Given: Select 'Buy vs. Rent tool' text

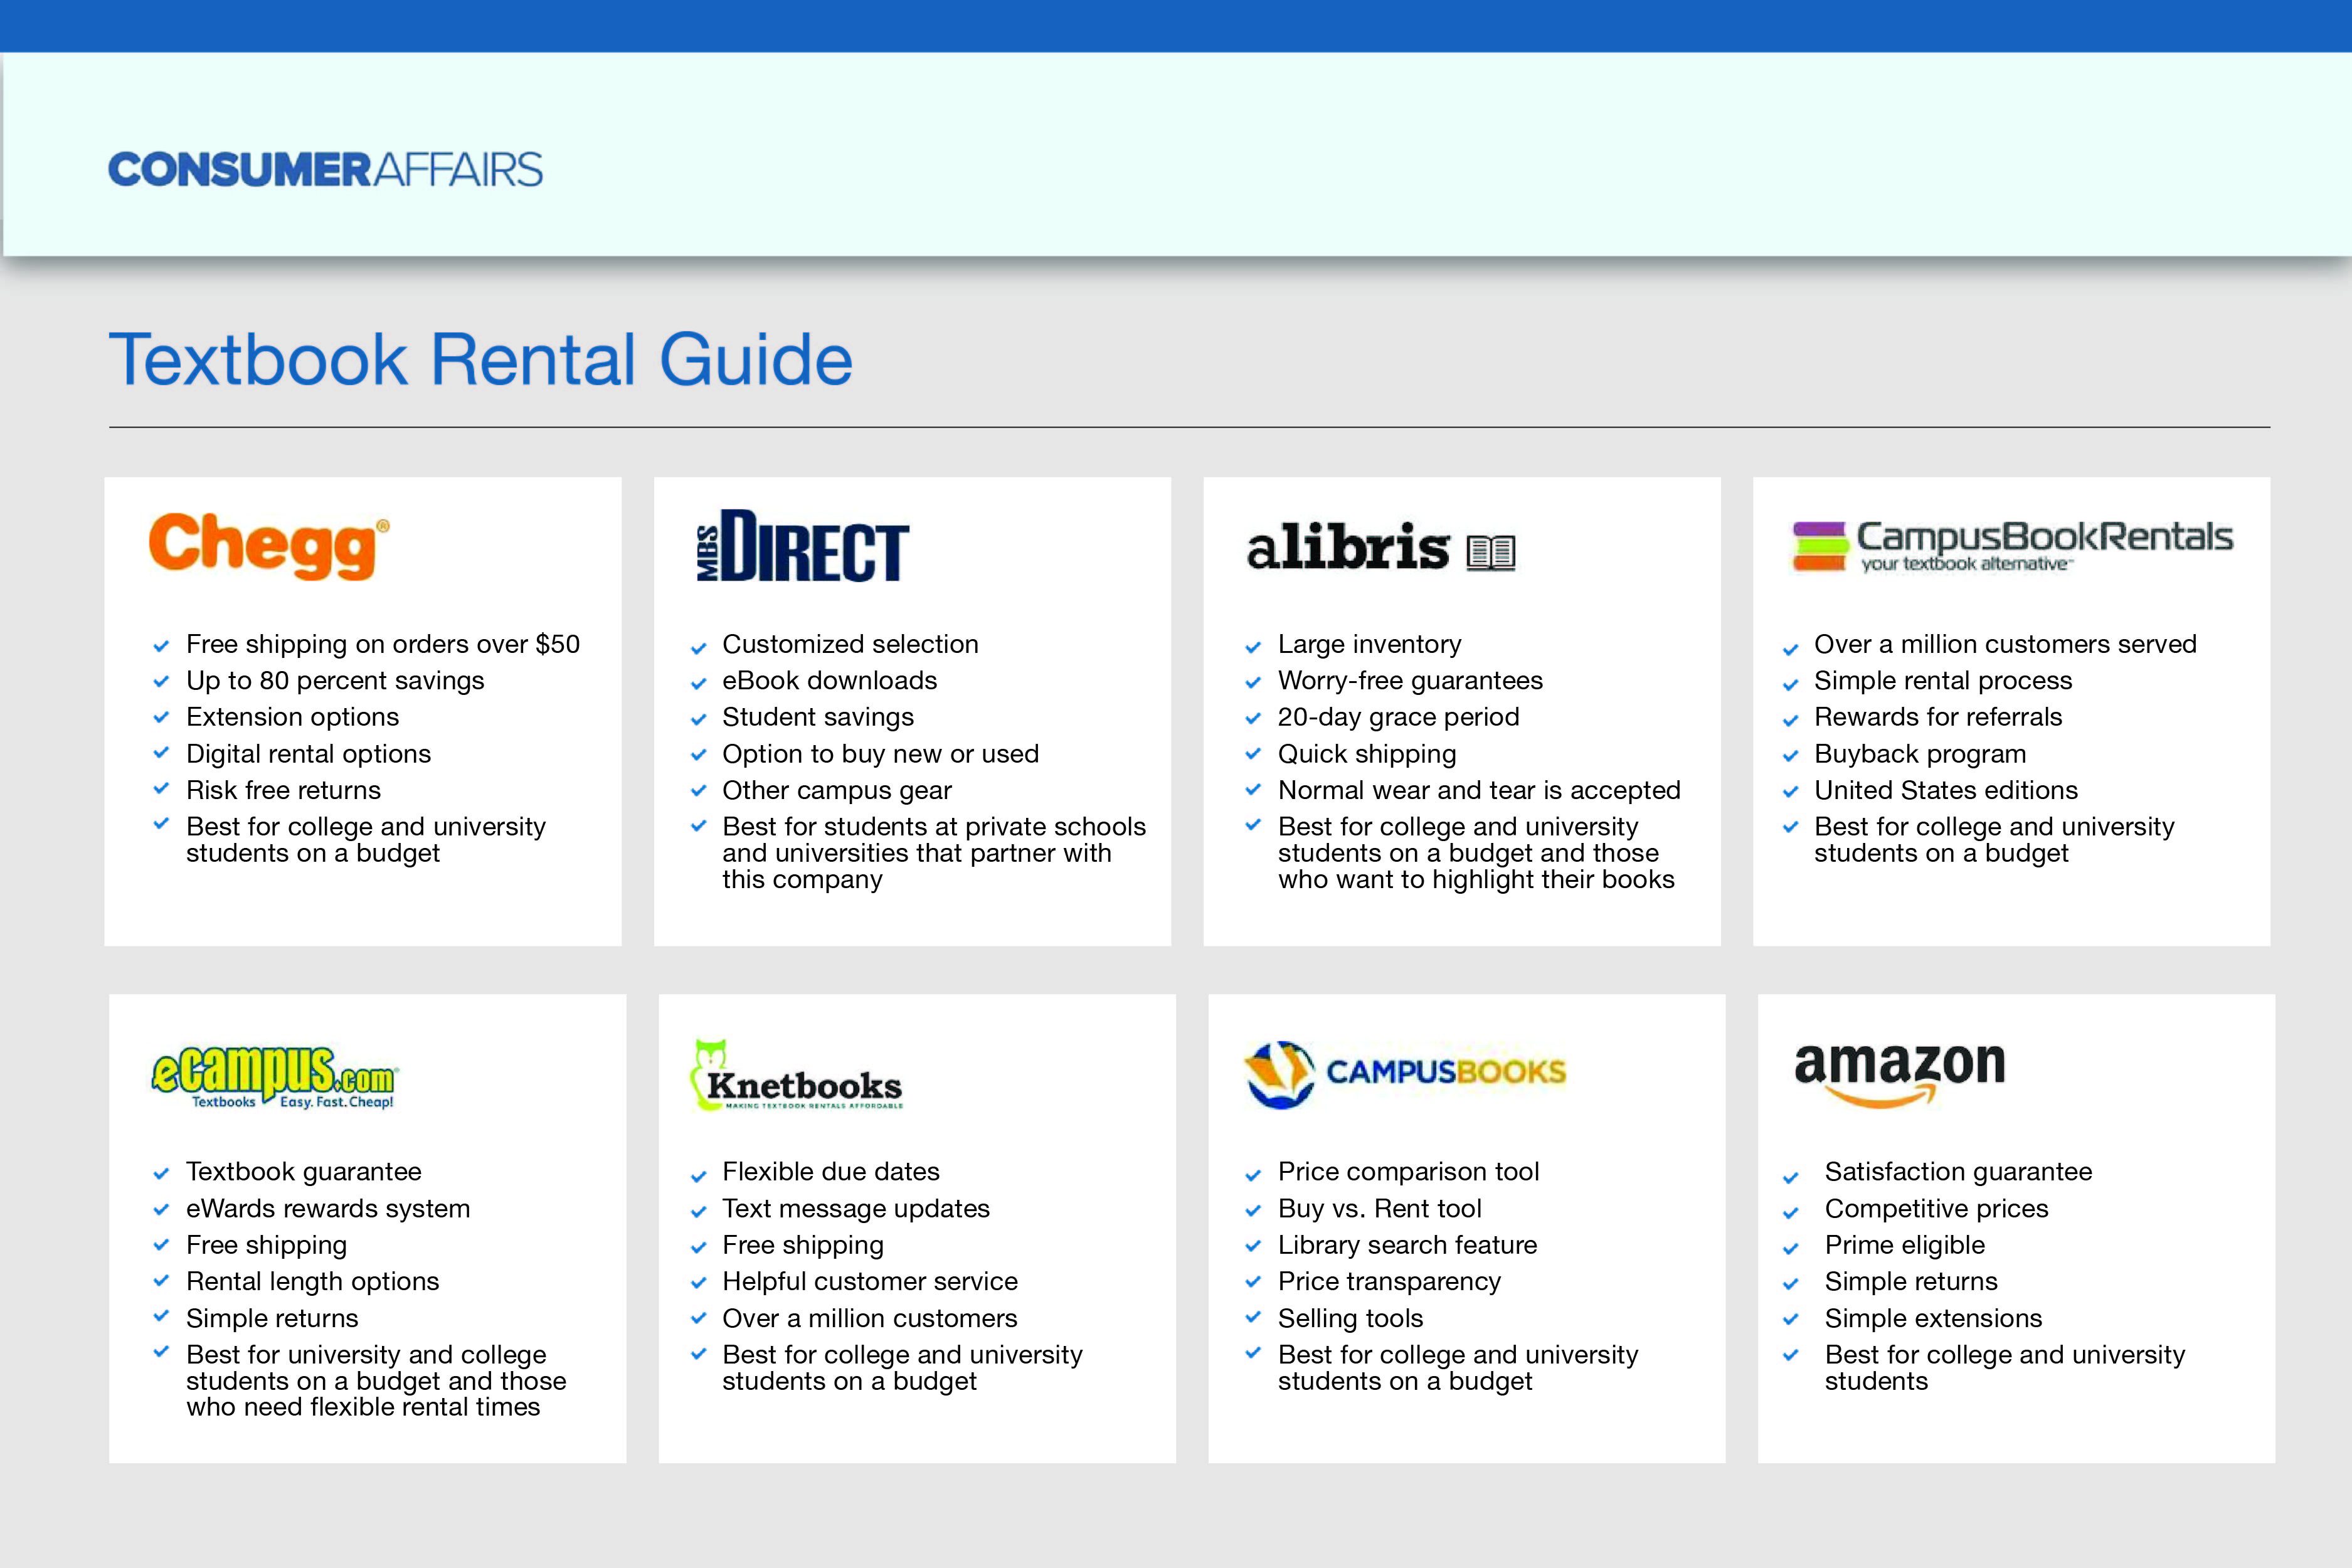Looking at the screenshot, I should 1380,1208.
